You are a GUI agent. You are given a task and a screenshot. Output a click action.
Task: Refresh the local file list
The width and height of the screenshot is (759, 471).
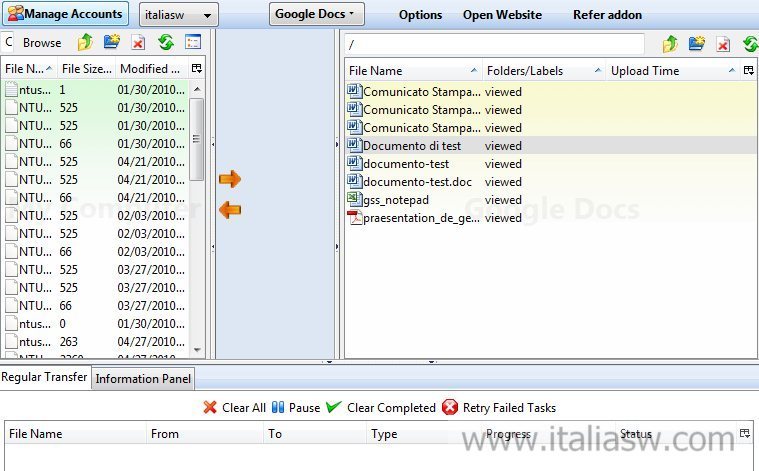pyautogui.click(x=166, y=43)
